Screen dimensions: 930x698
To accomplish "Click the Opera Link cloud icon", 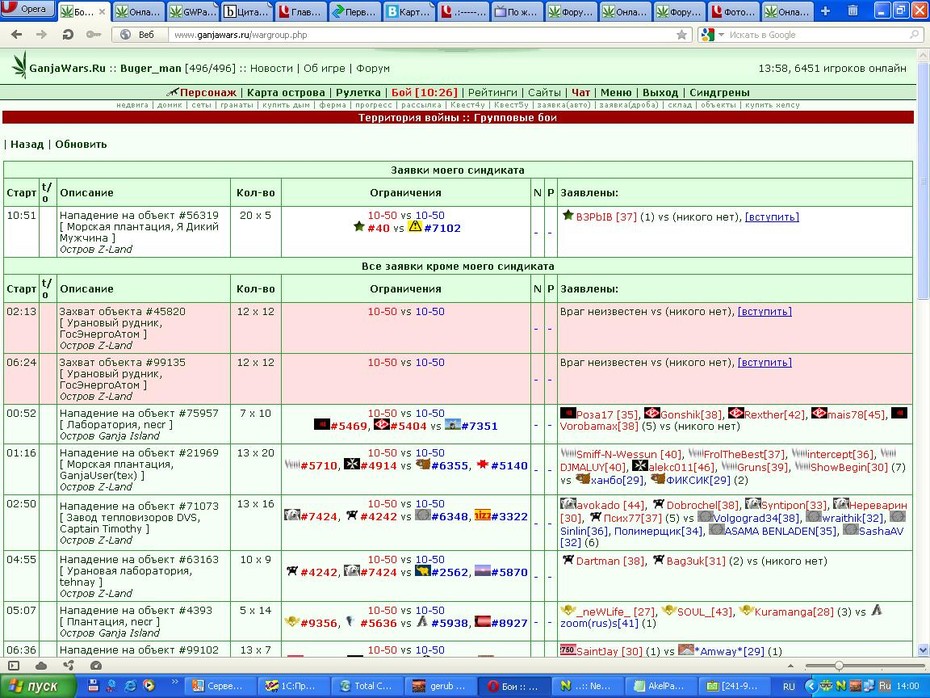I will [41, 666].
